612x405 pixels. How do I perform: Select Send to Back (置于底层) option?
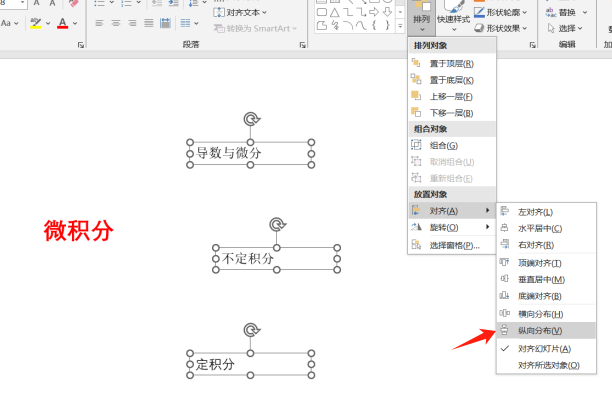(x=452, y=80)
